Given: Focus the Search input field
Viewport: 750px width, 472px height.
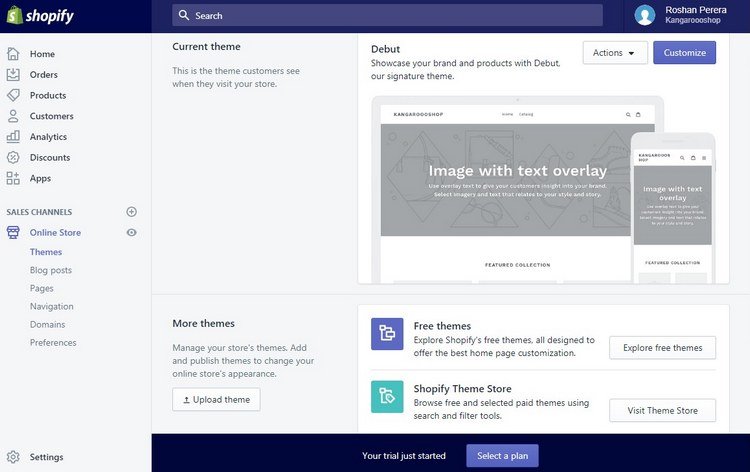Looking at the screenshot, I should (x=387, y=15).
